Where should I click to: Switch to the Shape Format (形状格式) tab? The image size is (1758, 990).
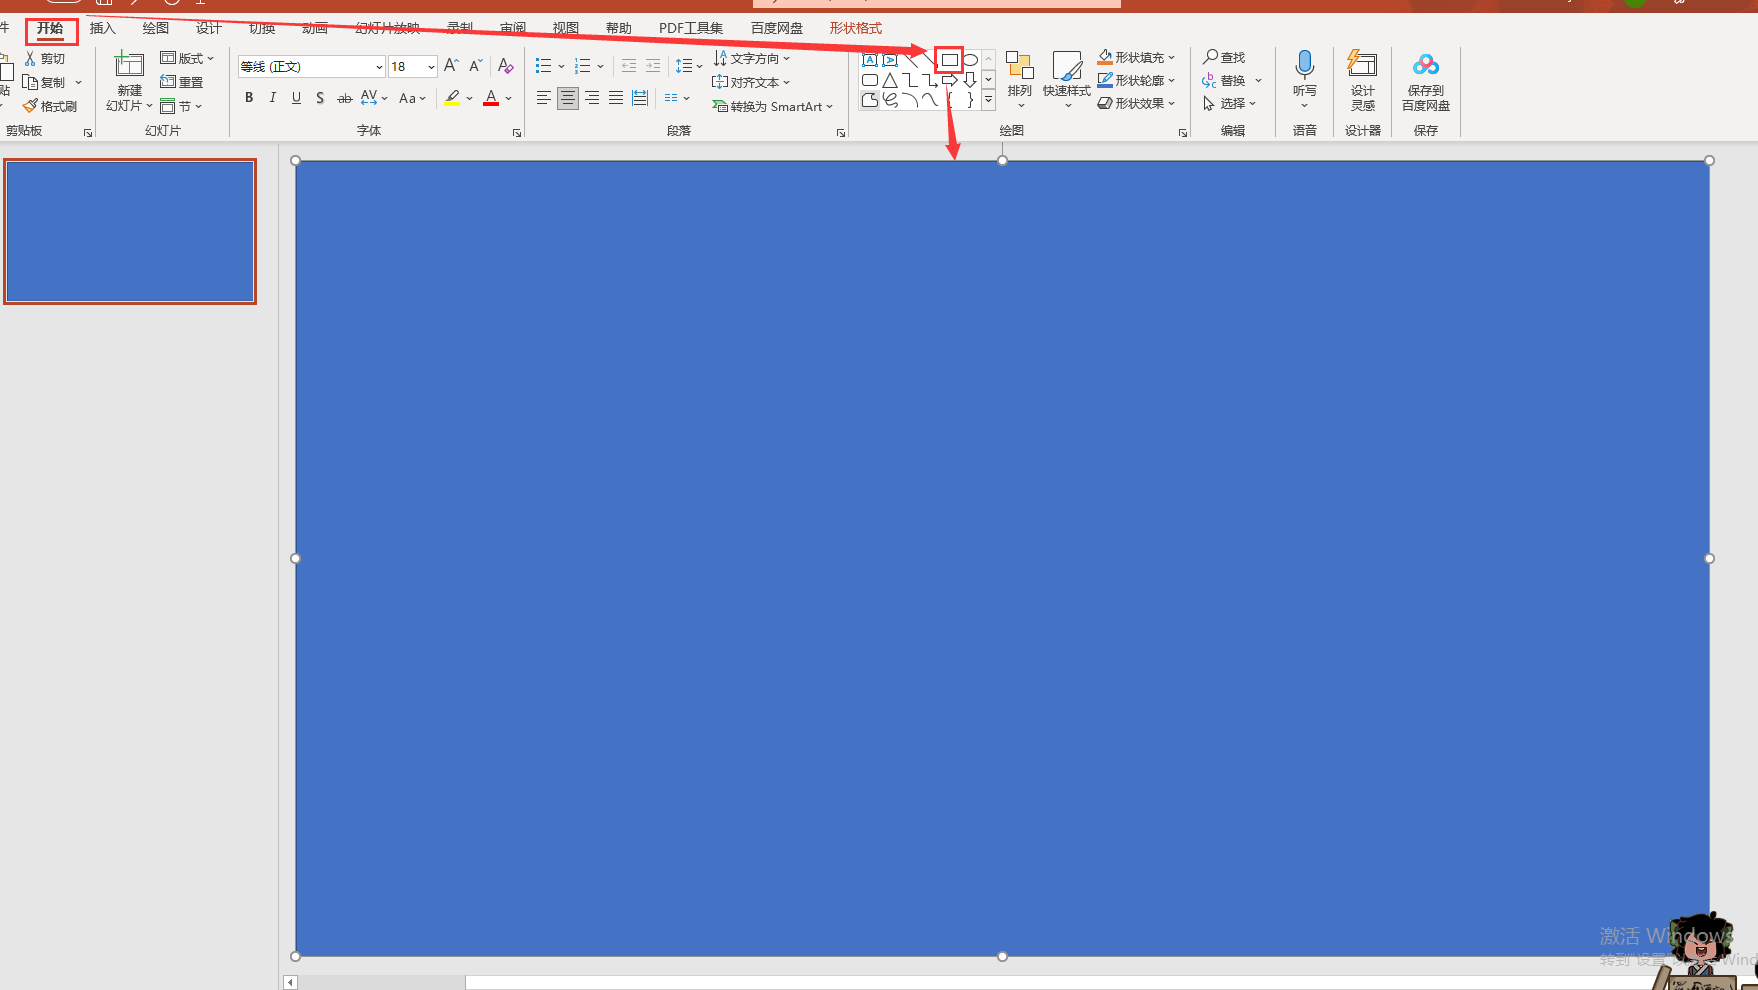click(856, 28)
